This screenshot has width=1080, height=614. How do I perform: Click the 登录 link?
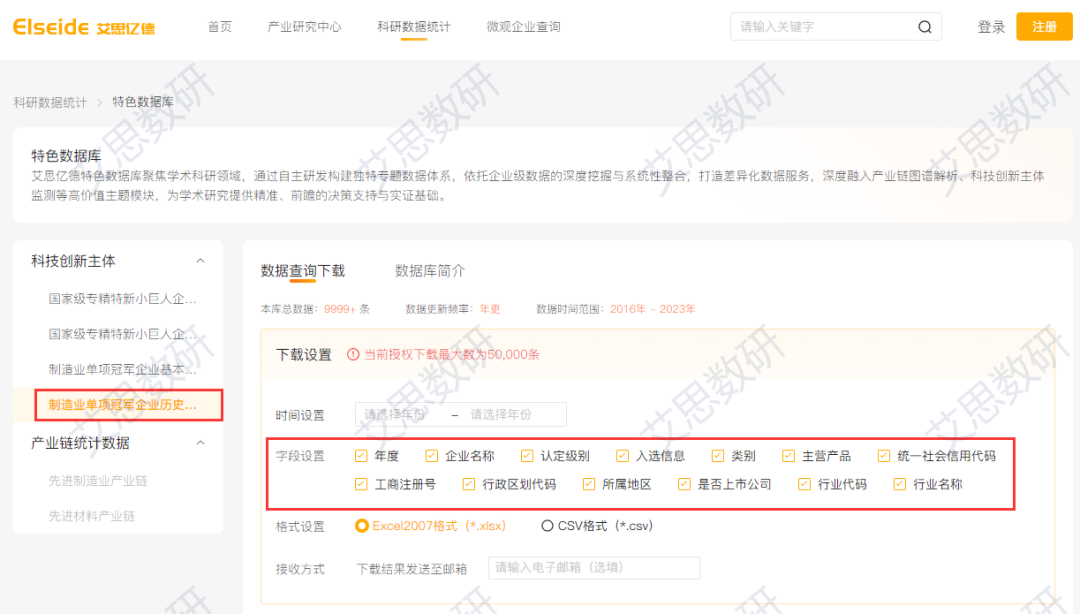pos(991,27)
